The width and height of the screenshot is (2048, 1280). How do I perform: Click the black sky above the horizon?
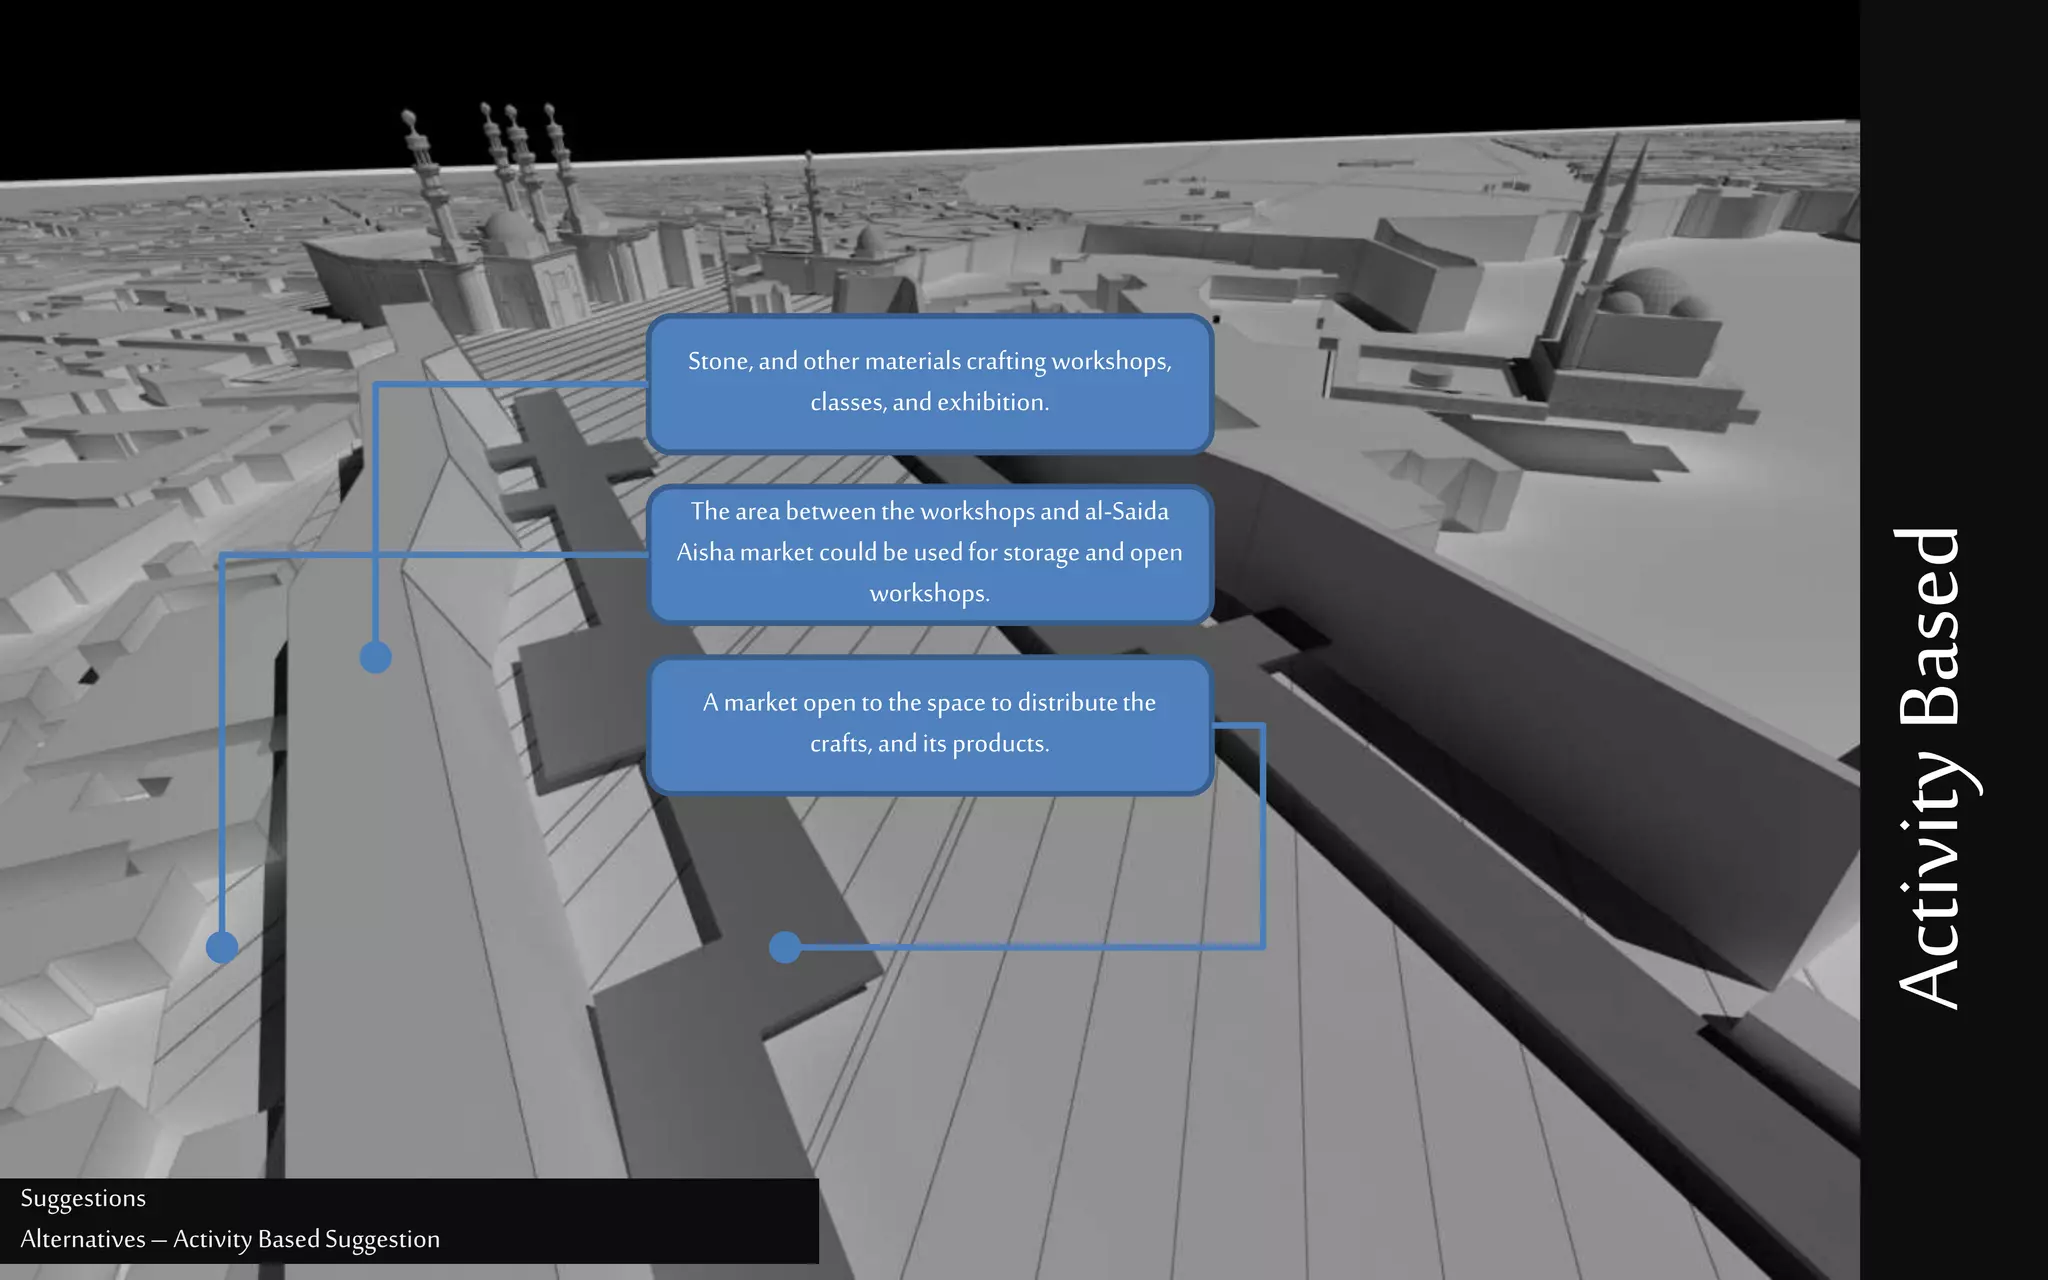point(1000,60)
